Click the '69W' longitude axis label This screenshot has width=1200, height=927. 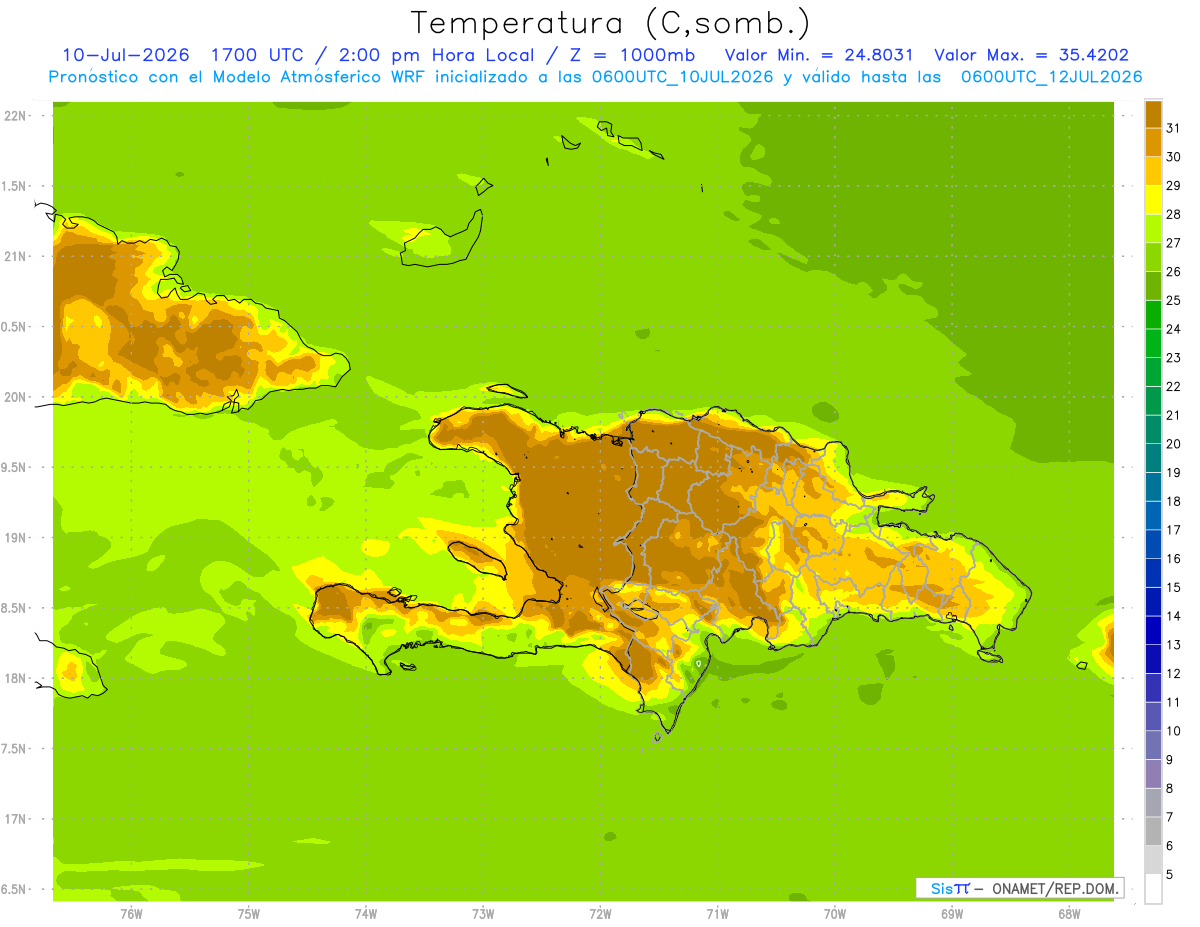(952, 913)
